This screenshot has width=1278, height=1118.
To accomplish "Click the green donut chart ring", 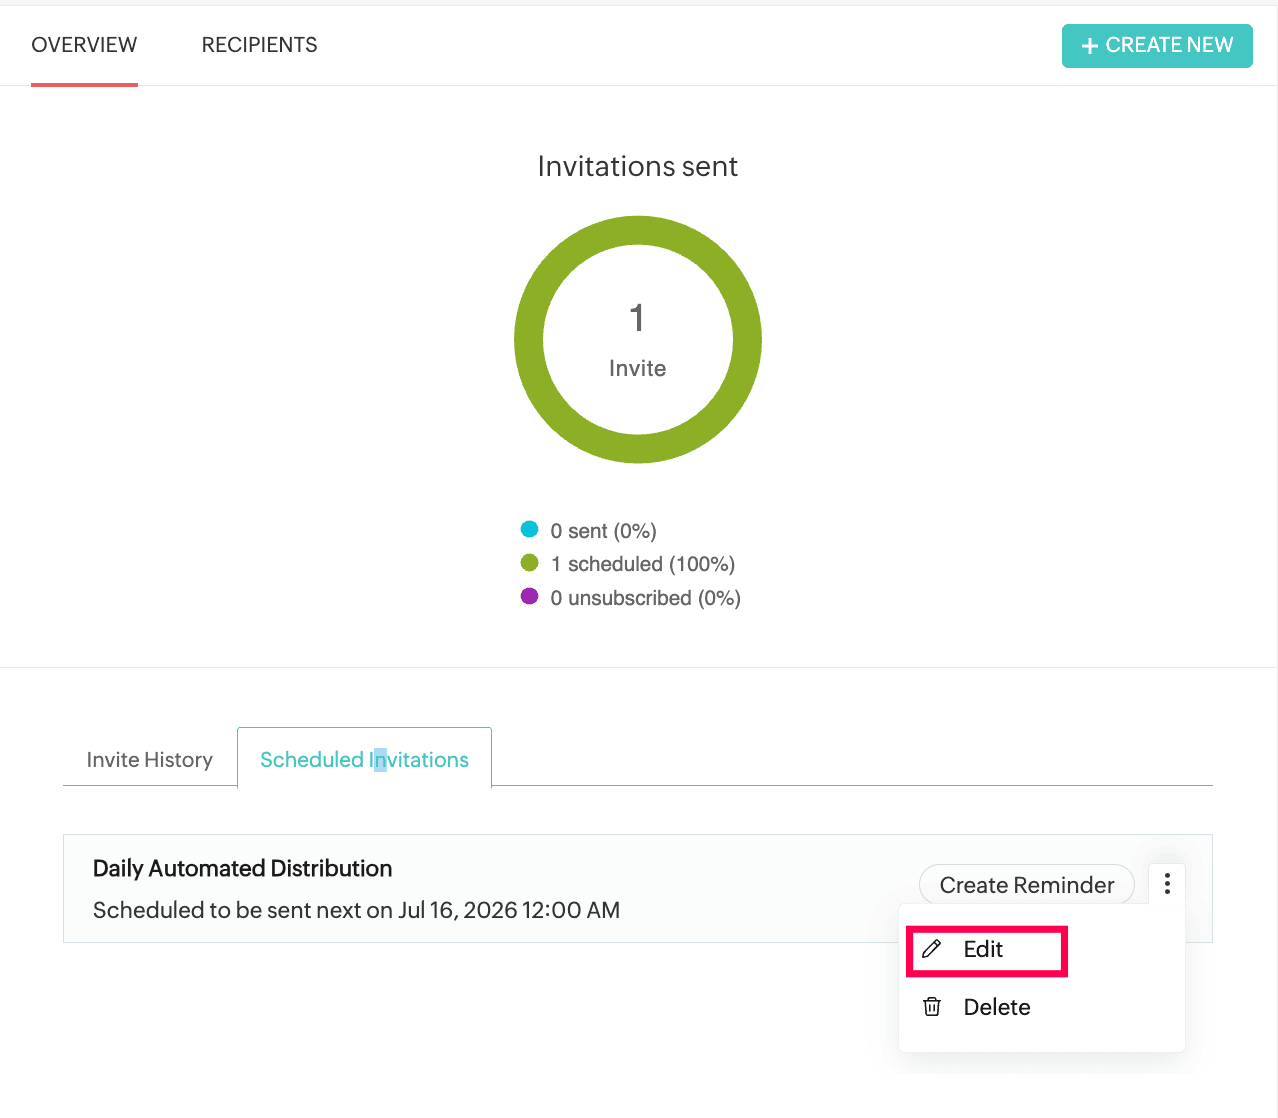I will coord(638,231).
